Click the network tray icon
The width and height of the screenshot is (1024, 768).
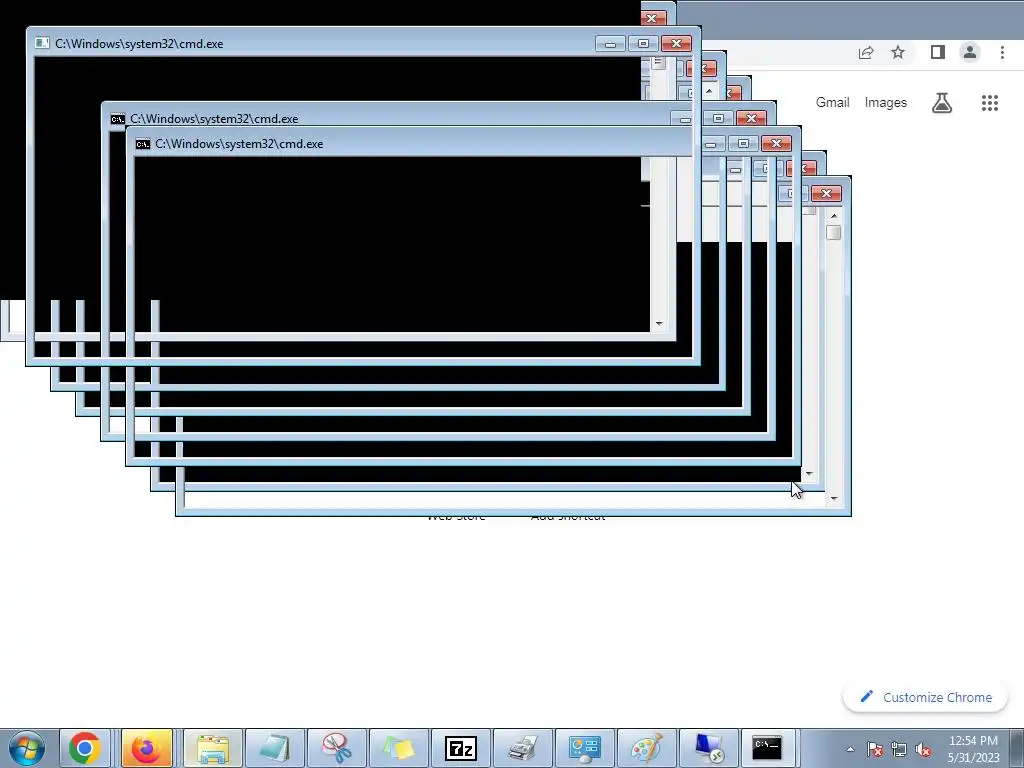899,749
